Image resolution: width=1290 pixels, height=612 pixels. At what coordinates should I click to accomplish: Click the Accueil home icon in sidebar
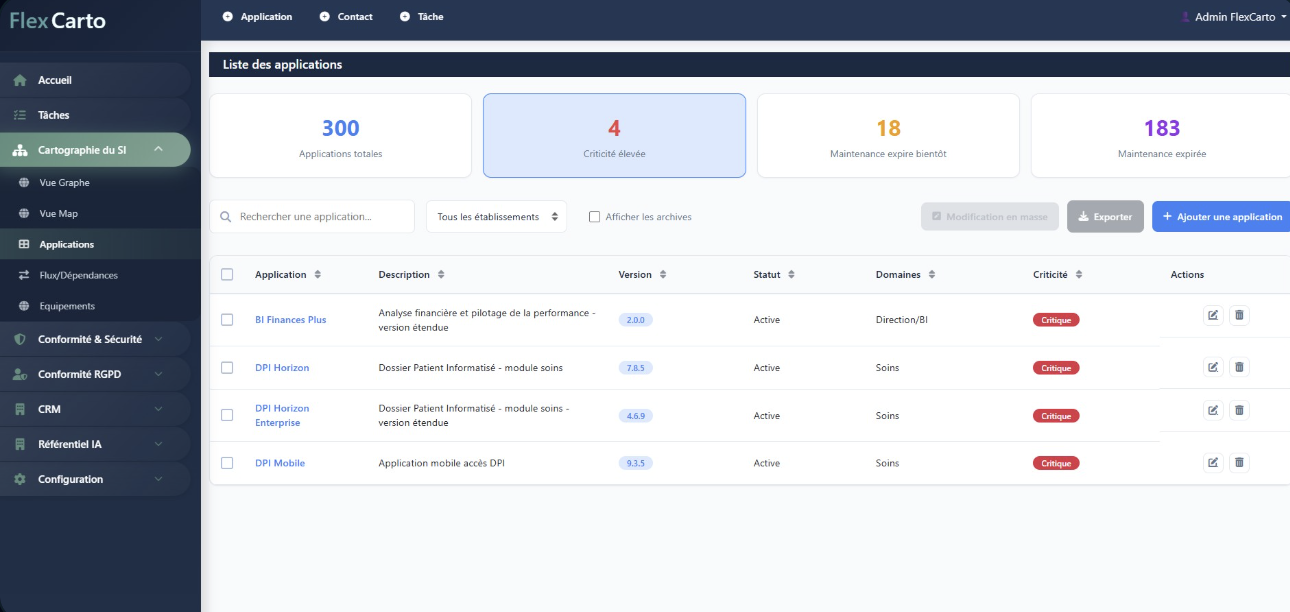pyautogui.click(x=20, y=80)
